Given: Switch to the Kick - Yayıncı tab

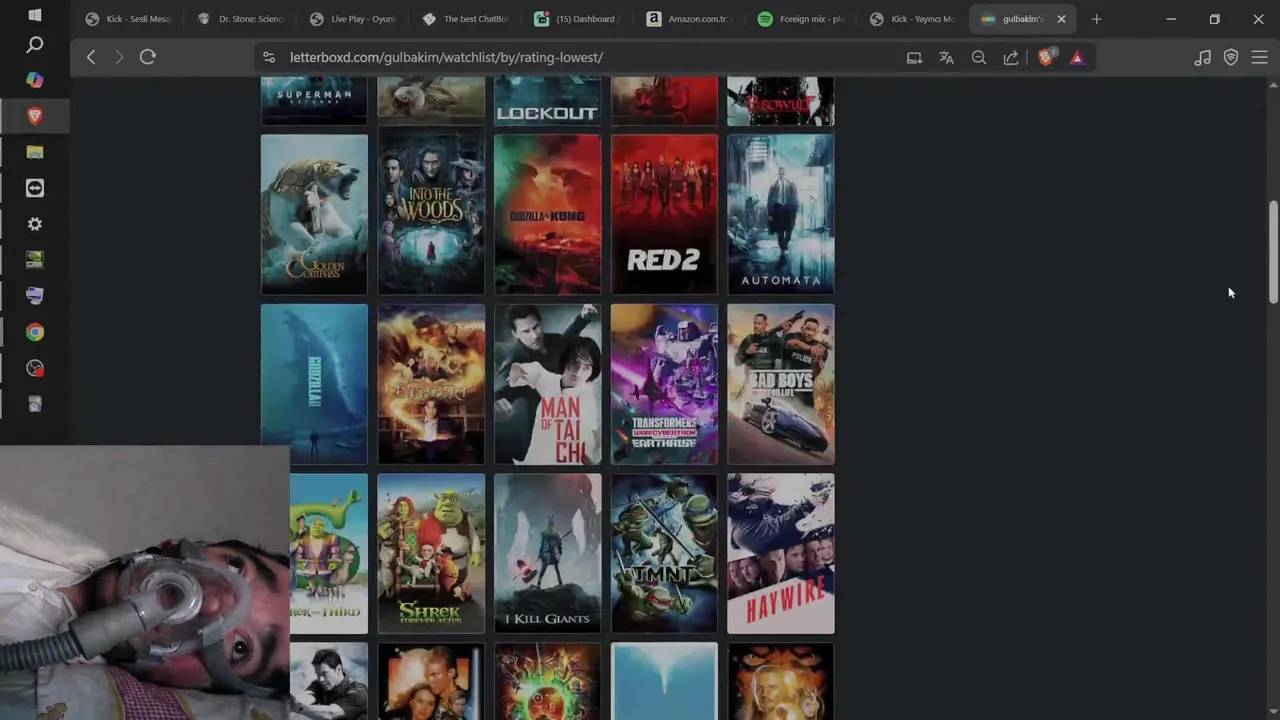Looking at the screenshot, I should (915, 19).
